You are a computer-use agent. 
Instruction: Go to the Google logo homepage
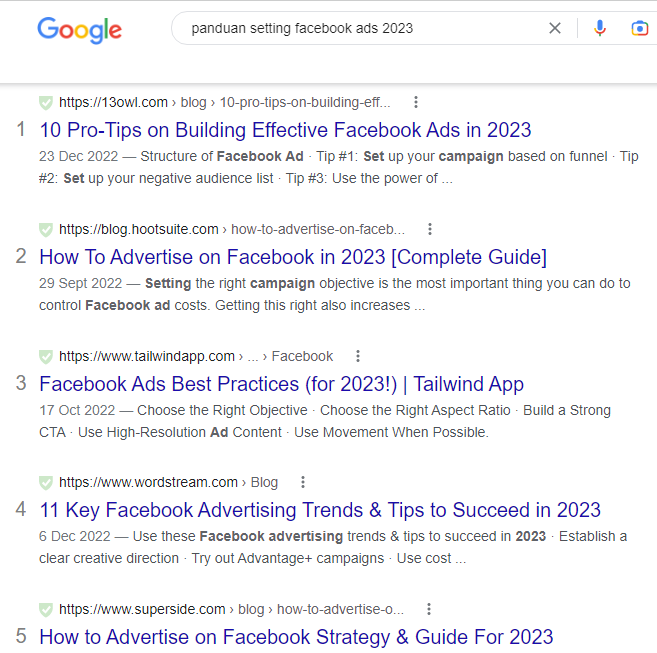tap(80, 30)
